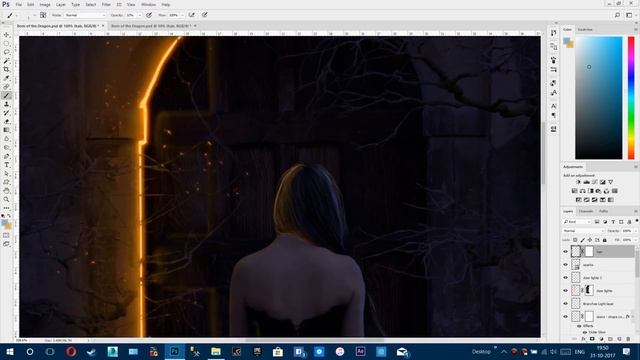
Task: Select the Crop tool
Action: pos(6,69)
